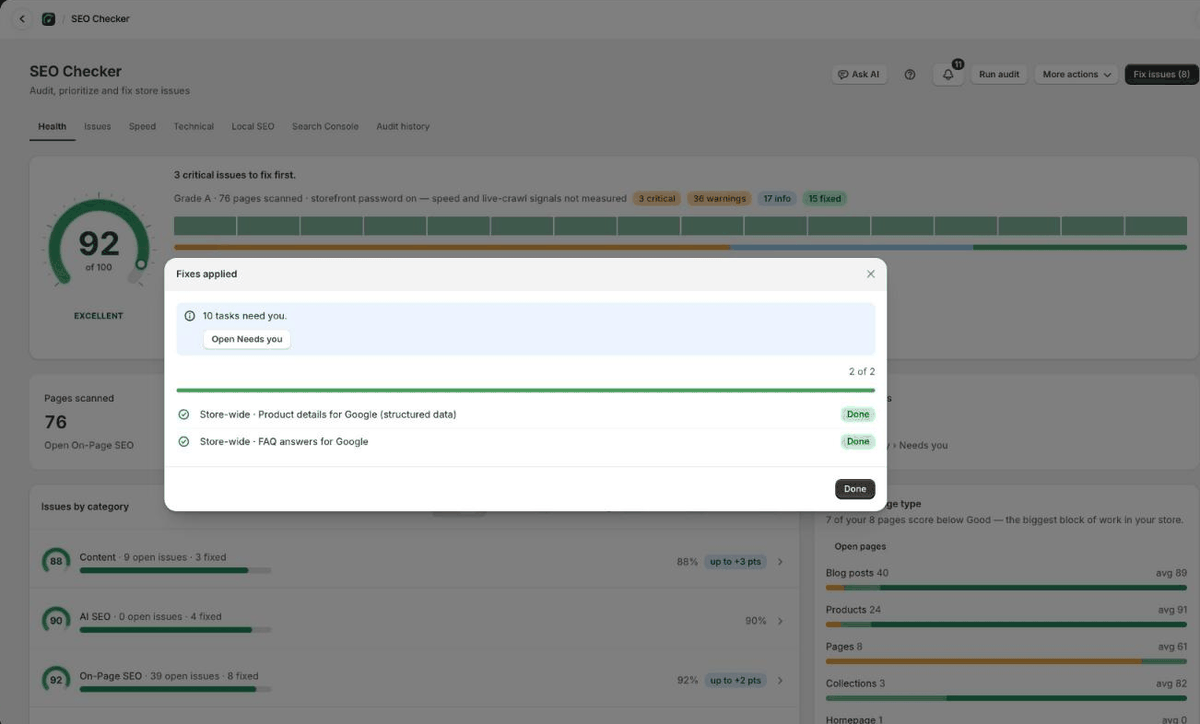Click the text Store-wide · FAQ answers for Google
This screenshot has width=1200, height=724.
[x=284, y=441]
